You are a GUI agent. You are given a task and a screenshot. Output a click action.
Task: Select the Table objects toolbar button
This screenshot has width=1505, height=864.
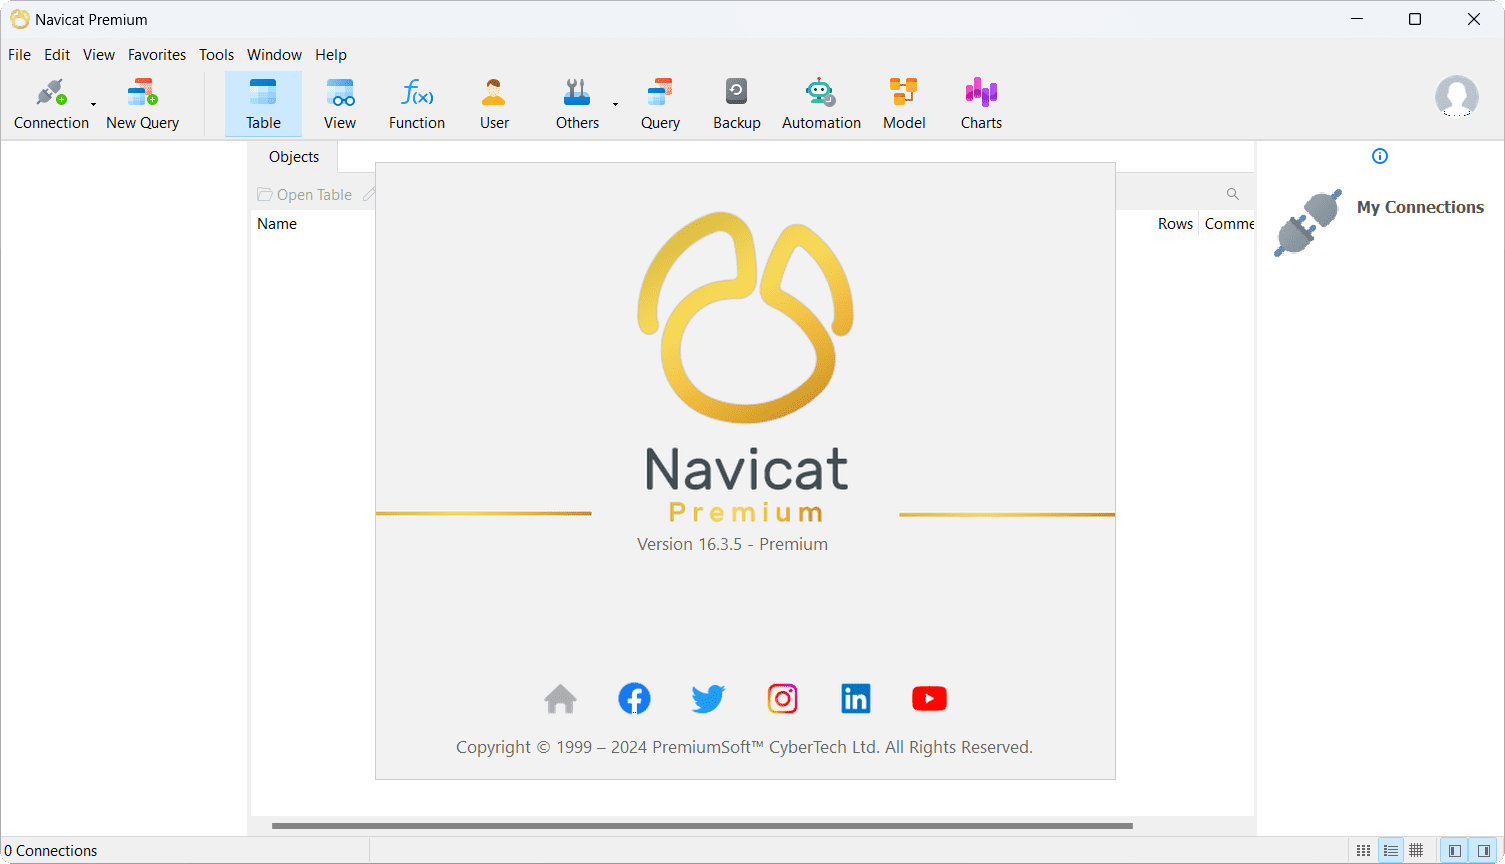tap(263, 104)
